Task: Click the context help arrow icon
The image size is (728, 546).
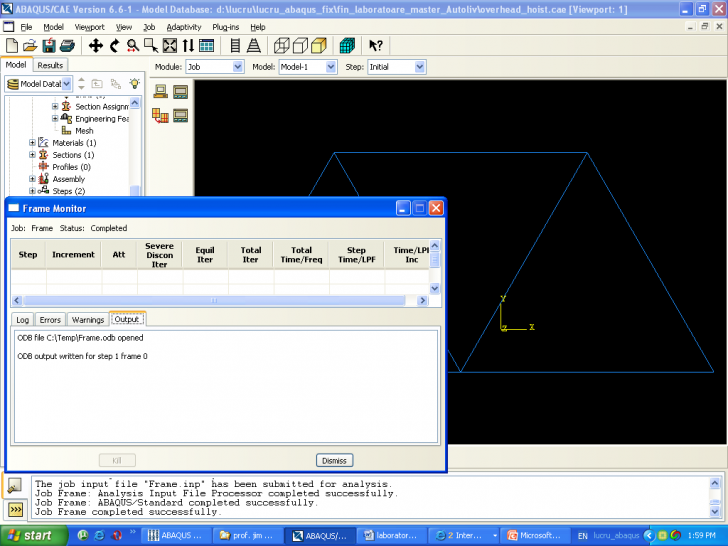Action: pos(376,46)
